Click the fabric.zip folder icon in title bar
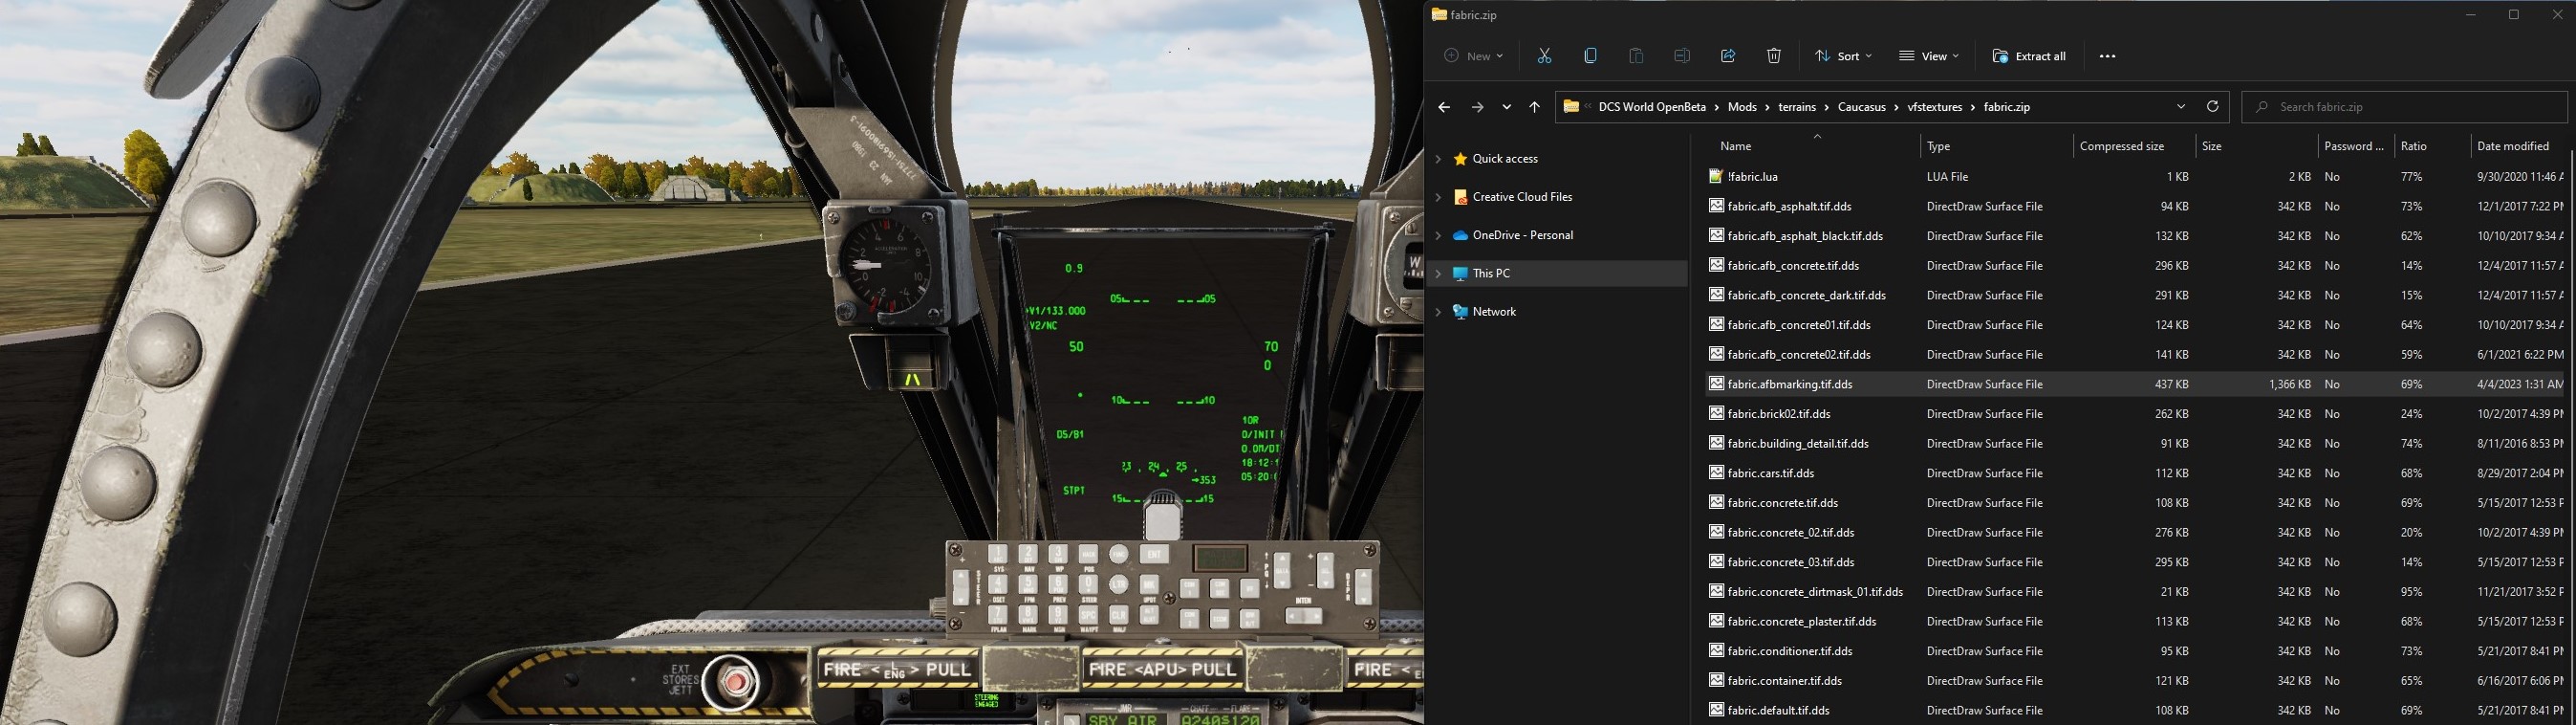The height and width of the screenshot is (725, 2576). tap(1439, 15)
